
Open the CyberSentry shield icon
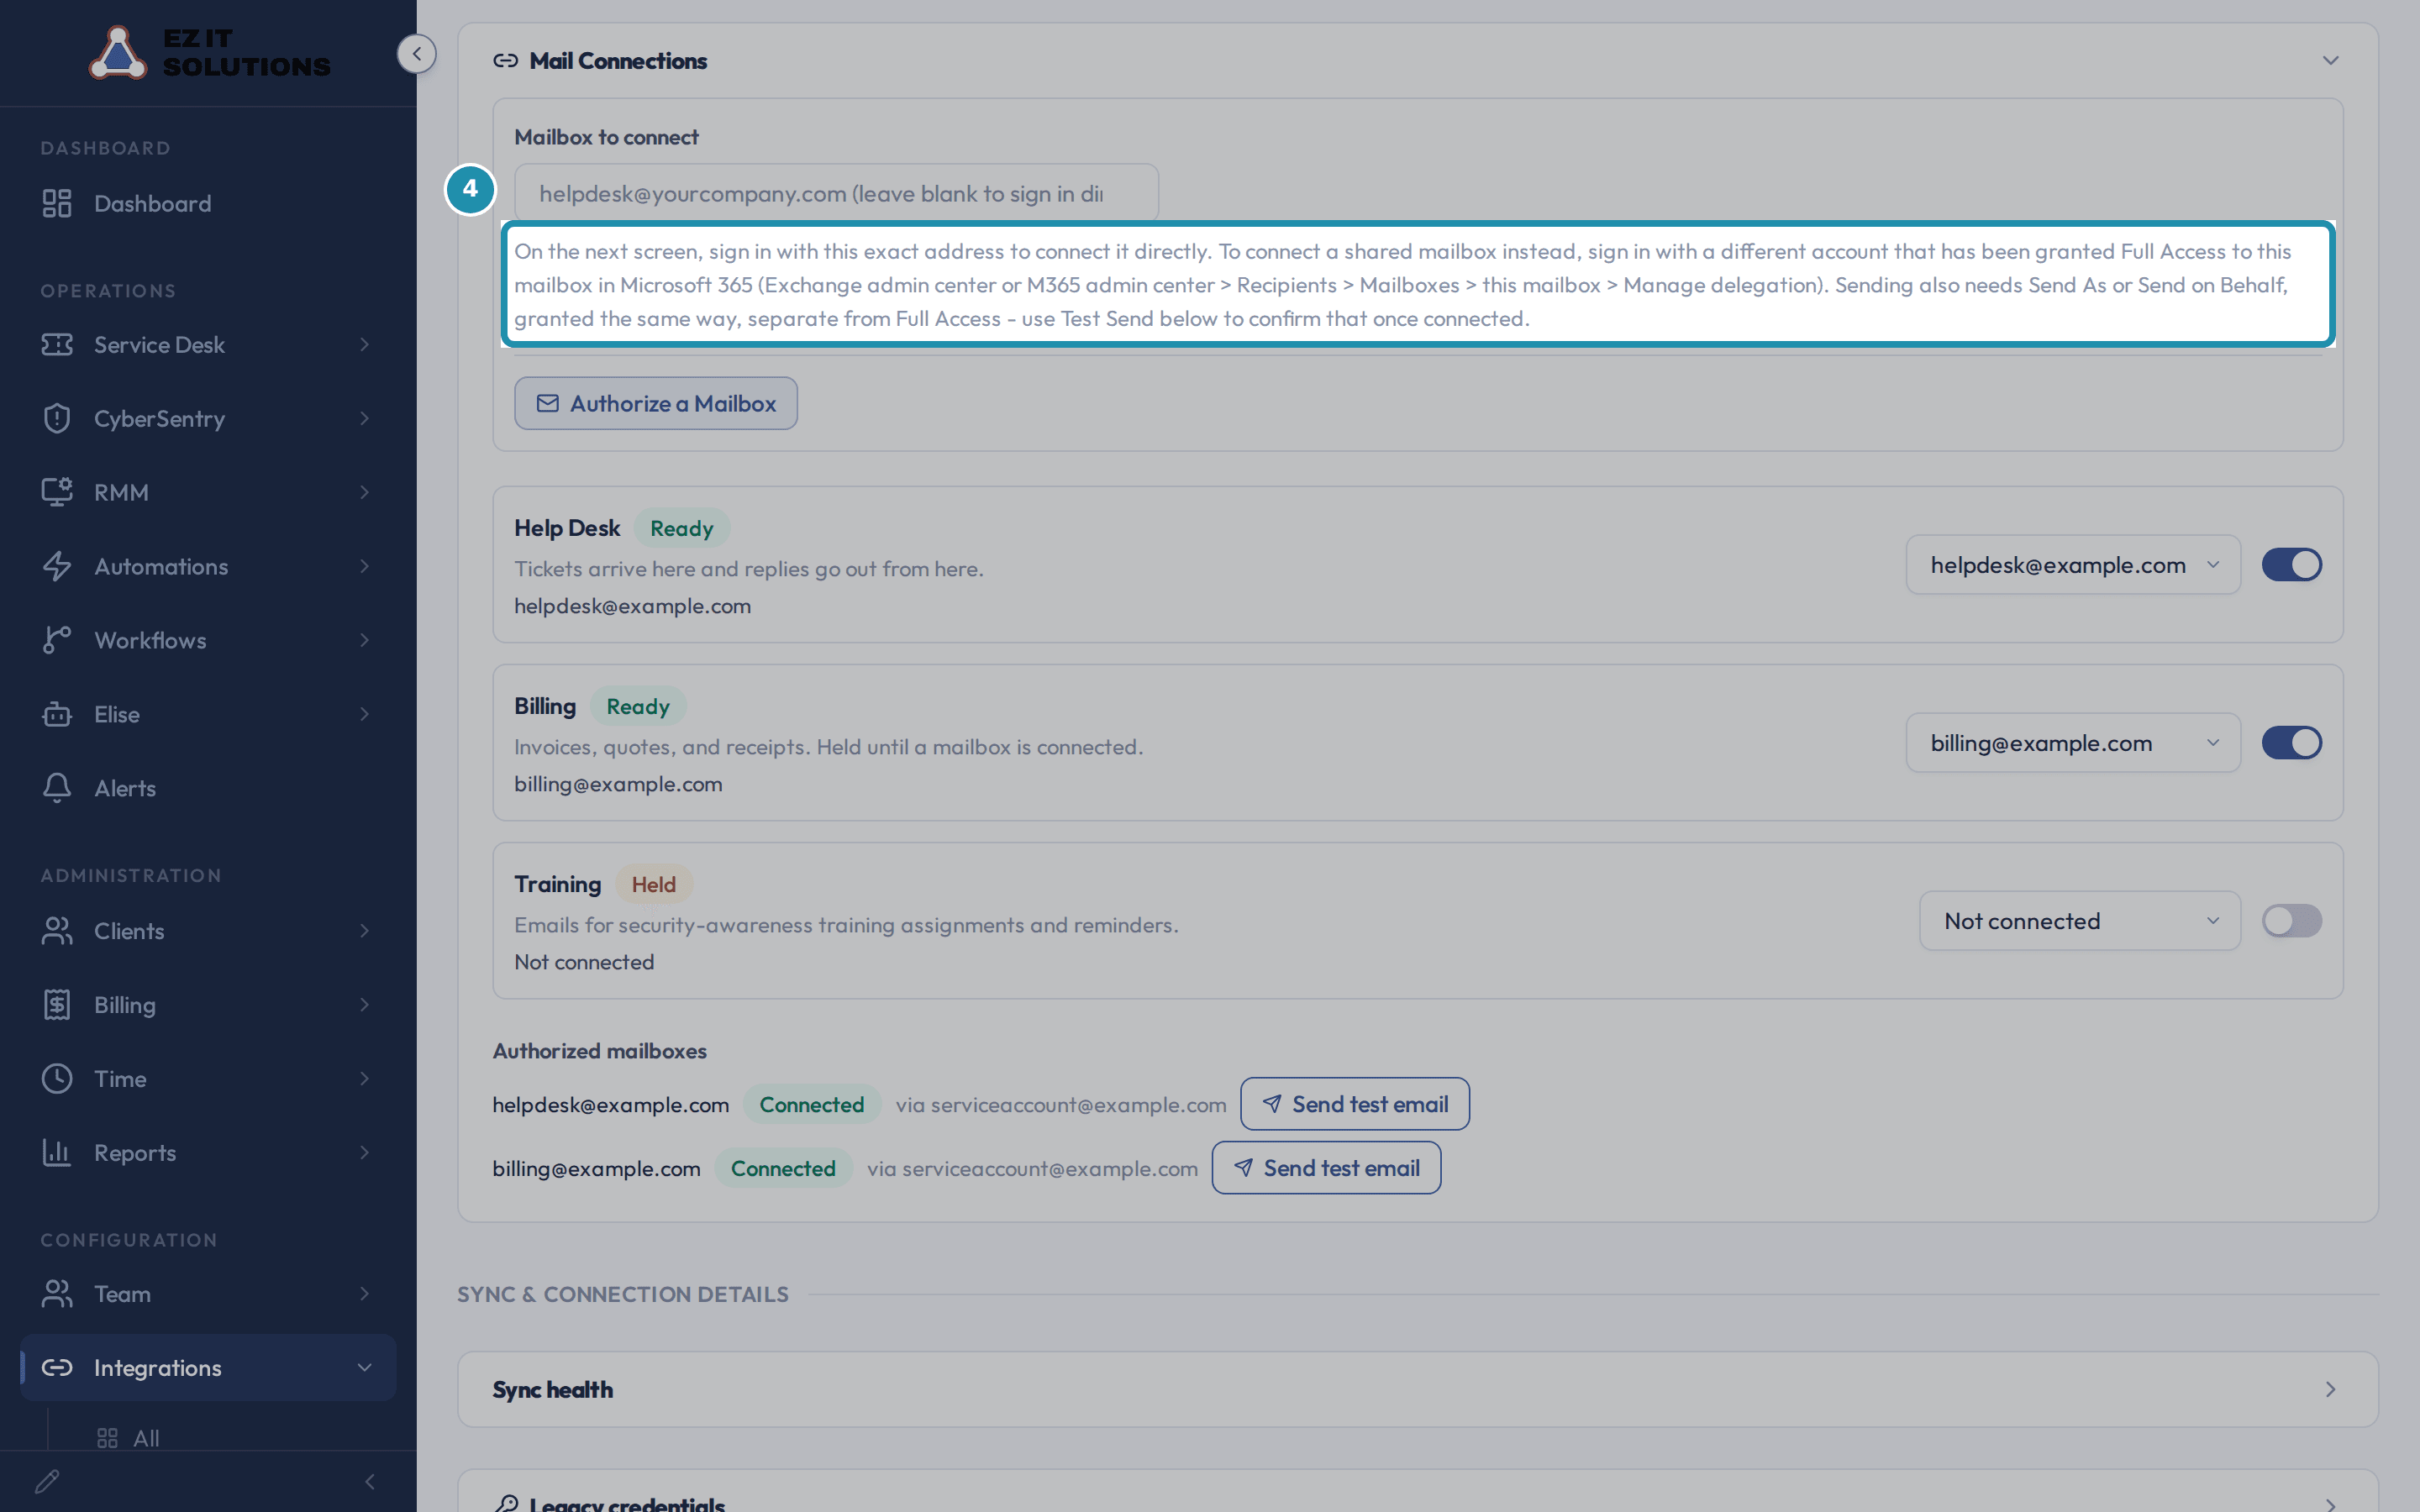point(57,418)
